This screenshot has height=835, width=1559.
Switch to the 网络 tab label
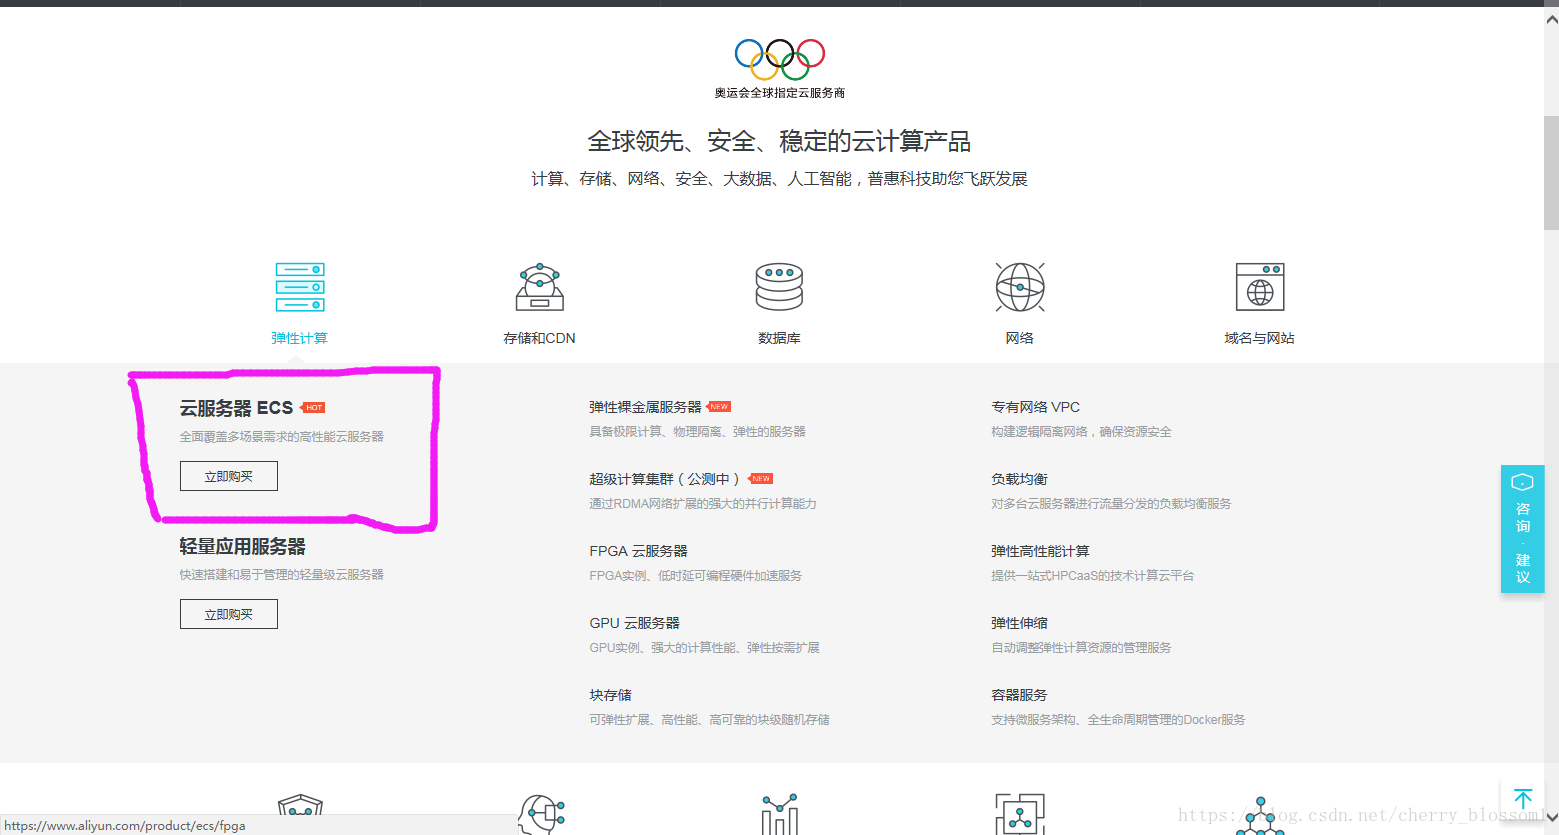tap(1020, 338)
